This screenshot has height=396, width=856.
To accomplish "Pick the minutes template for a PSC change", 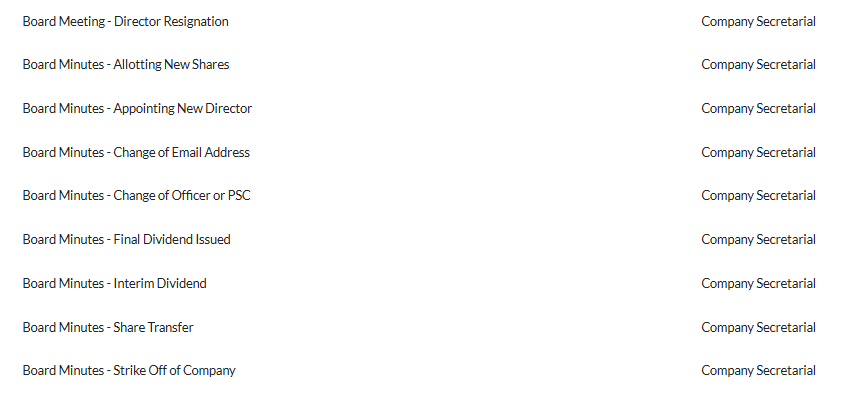I will point(136,196).
